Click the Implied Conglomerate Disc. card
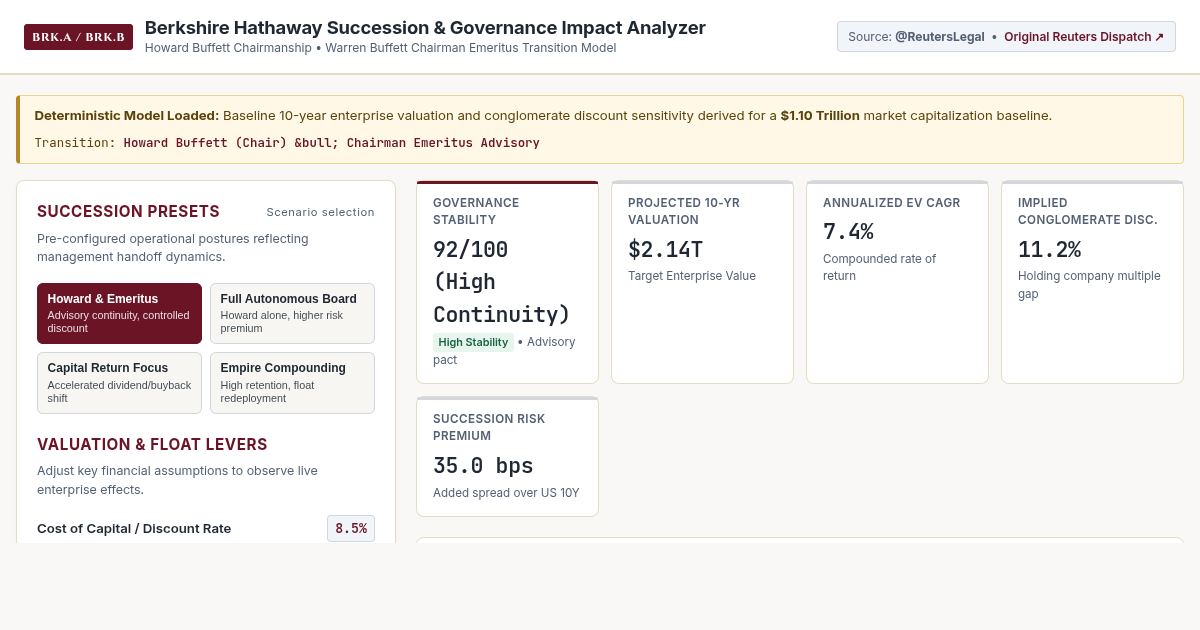Image resolution: width=1200 pixels, height=630 pixels. (1092, 282)
